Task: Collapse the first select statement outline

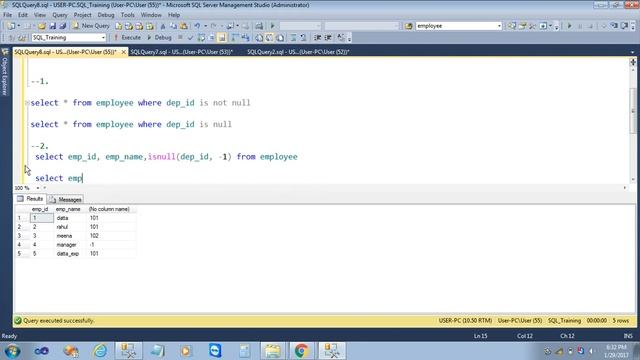Action: pos(27,103)
